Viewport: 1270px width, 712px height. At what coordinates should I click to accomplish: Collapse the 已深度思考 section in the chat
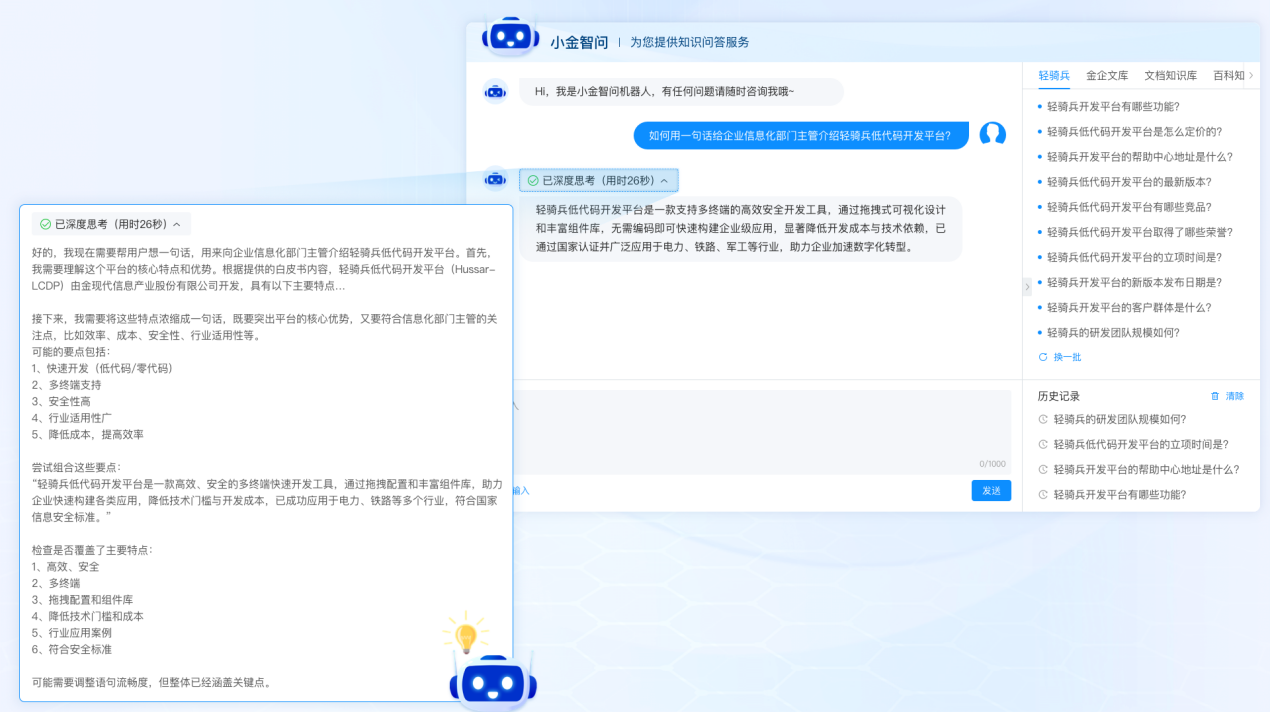point(664,181)
